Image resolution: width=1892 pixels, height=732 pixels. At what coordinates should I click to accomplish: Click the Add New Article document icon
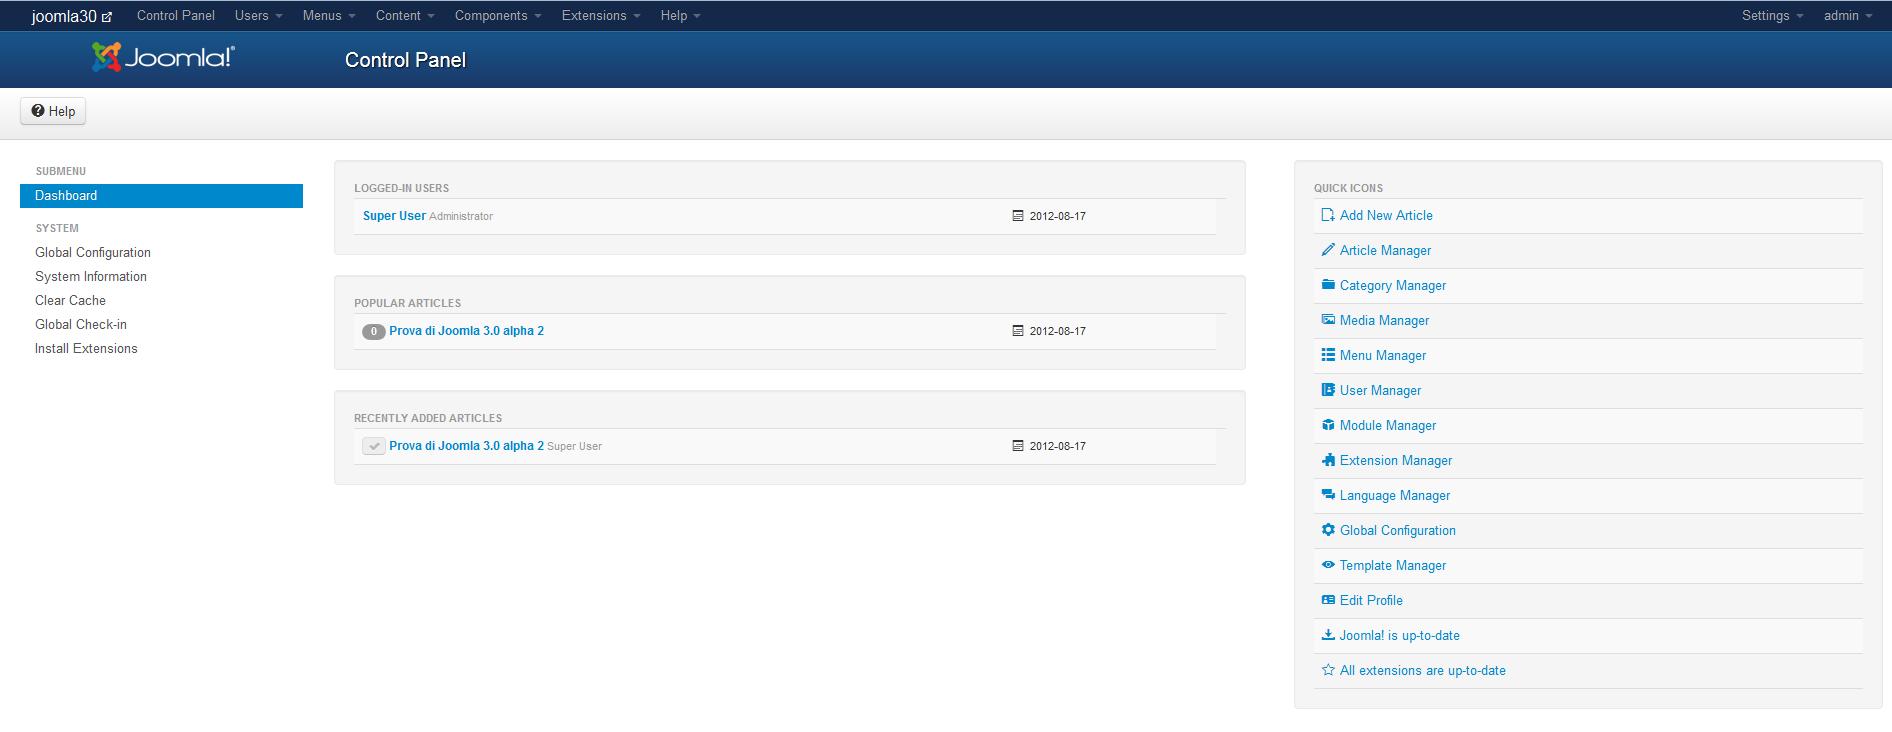point(1328,215)
